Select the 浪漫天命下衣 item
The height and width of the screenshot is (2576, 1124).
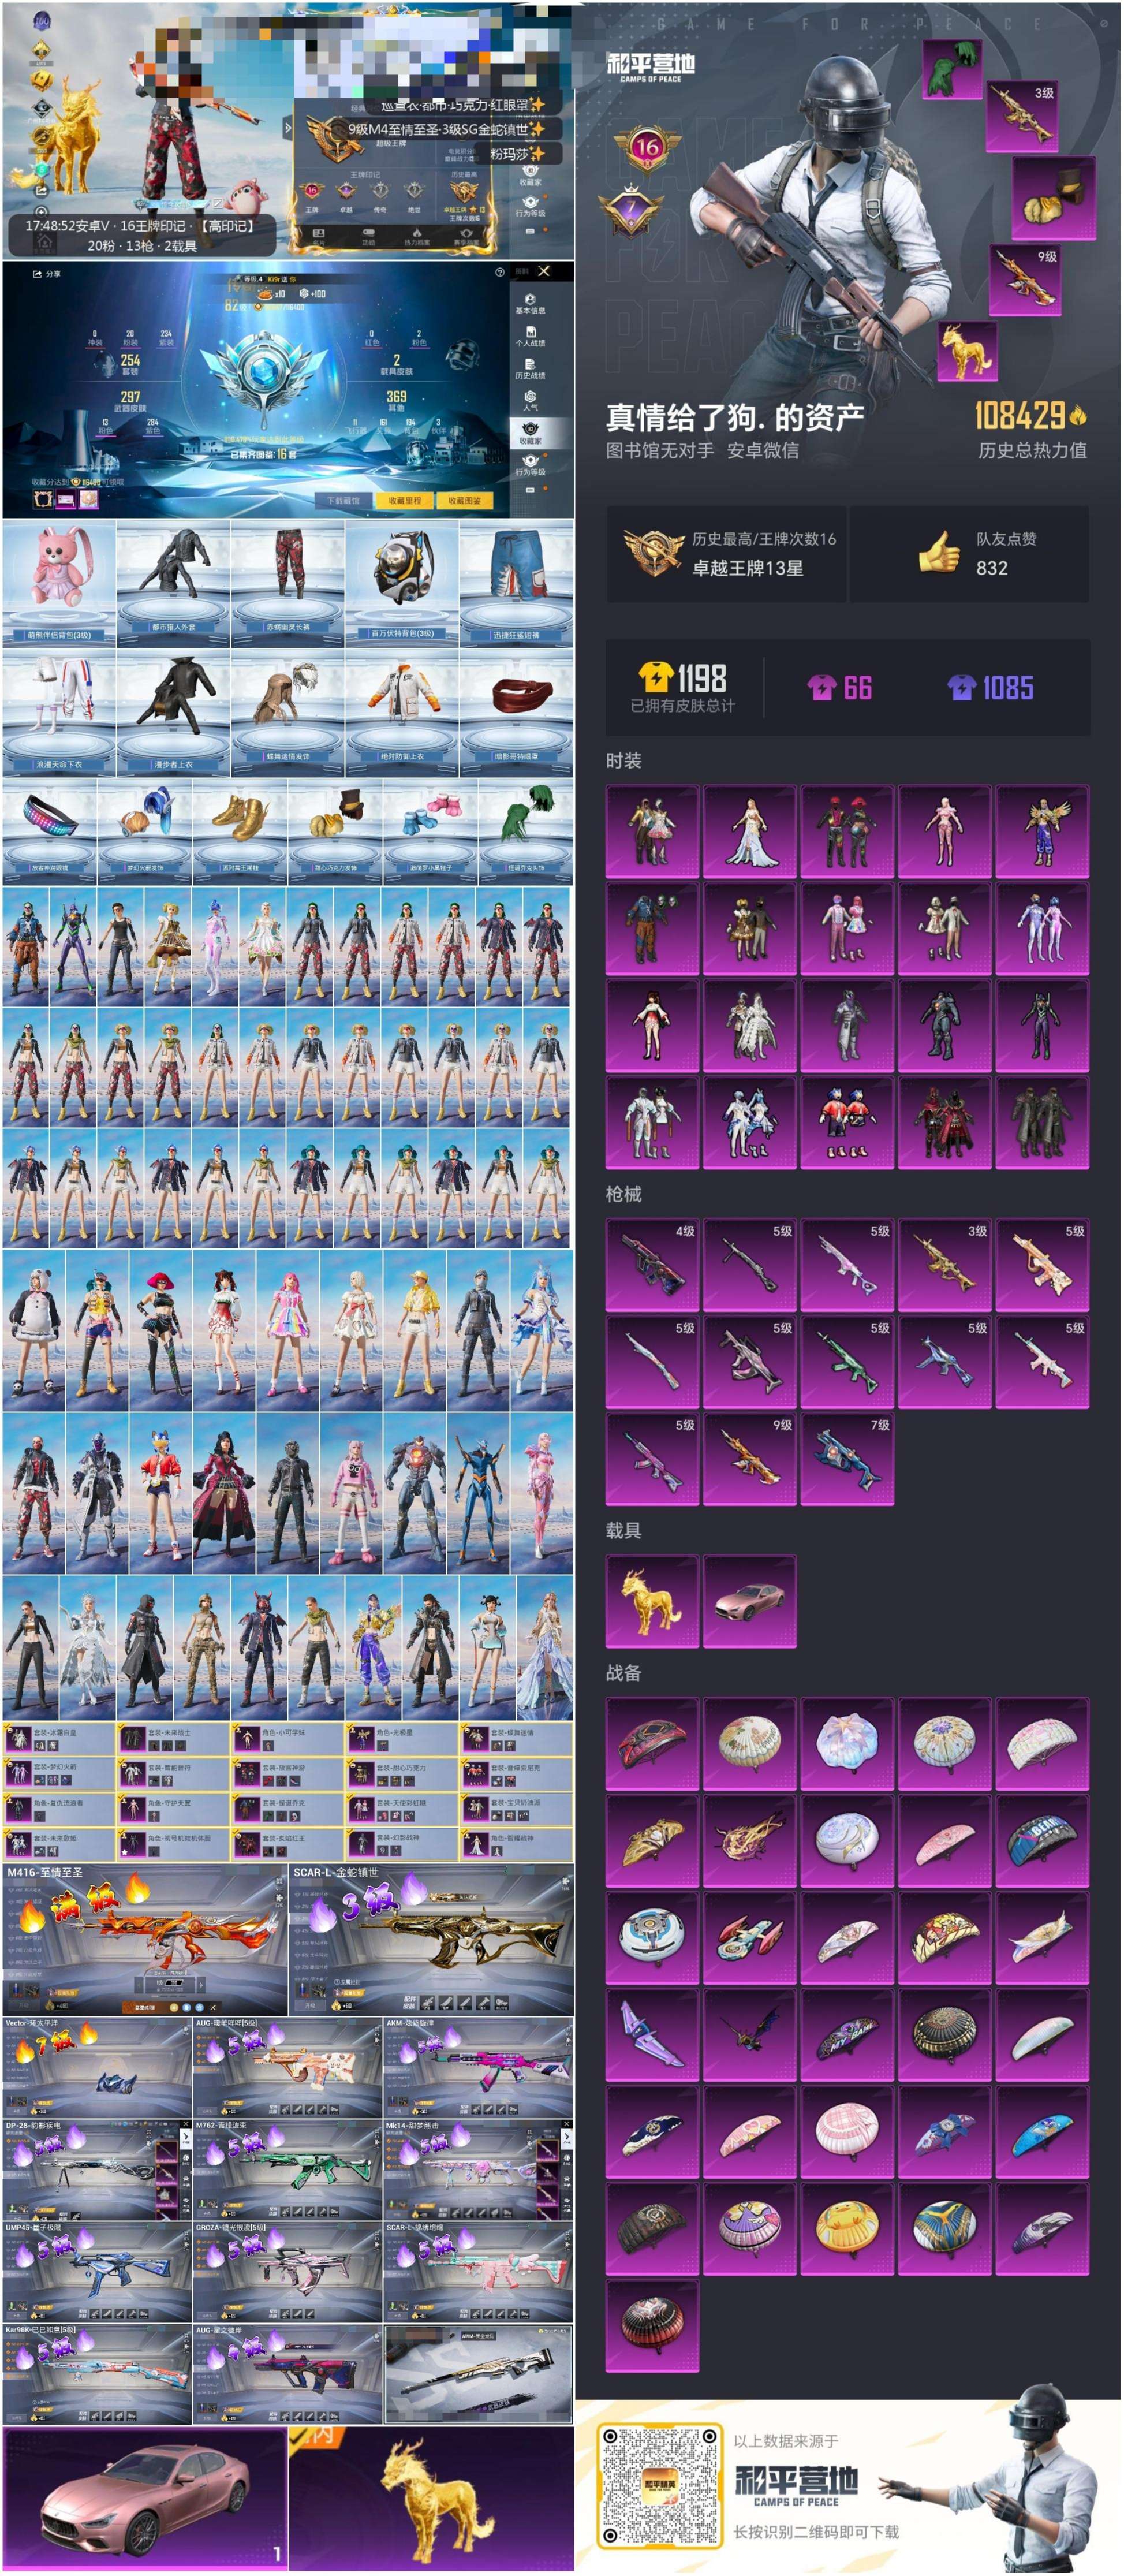(x=59, y=714)
